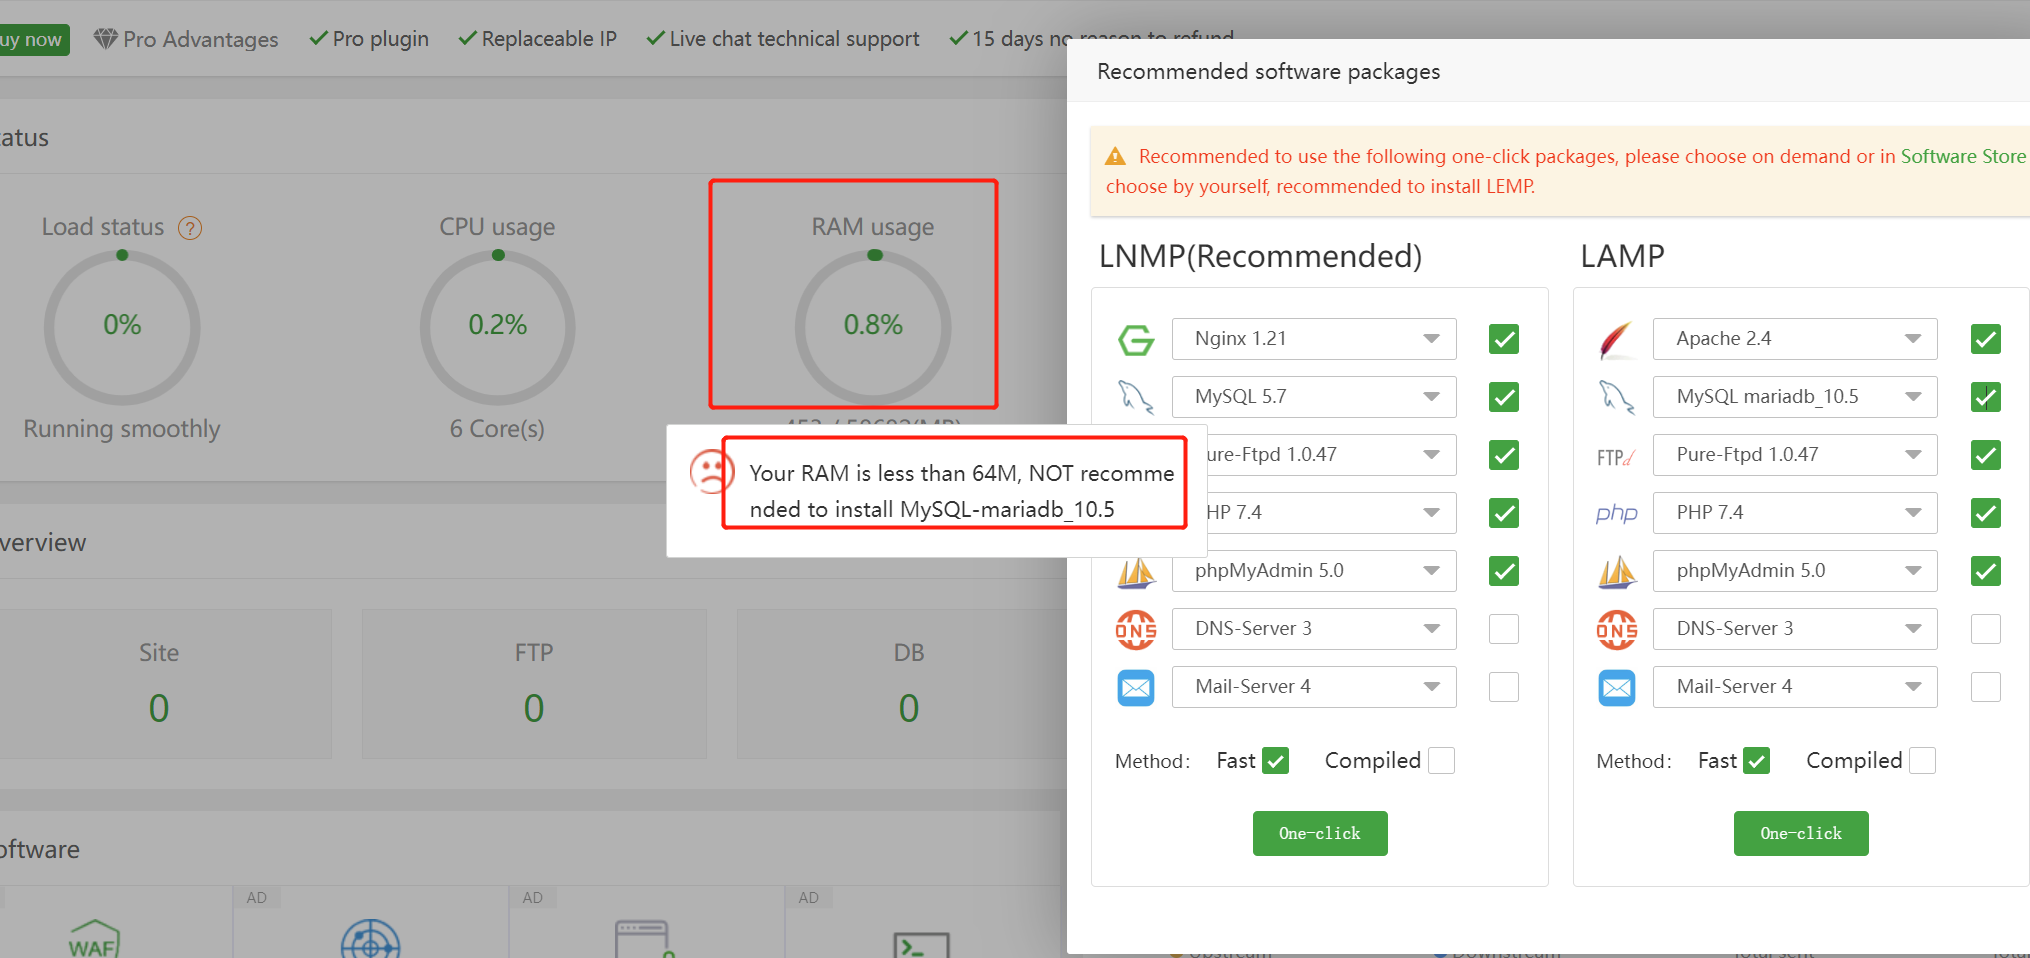Select the phpMyAdmin sailboat icon under LNMP
Viewport: 2030px width, 958px height.
pyautogui.click(x=1136, y=571)
